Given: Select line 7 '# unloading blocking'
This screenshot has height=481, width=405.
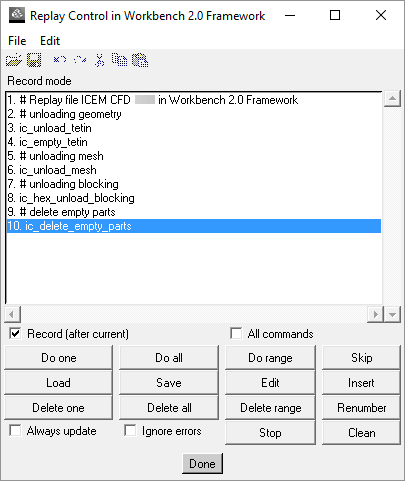Looking at the screenshot, I should [194, 184].
